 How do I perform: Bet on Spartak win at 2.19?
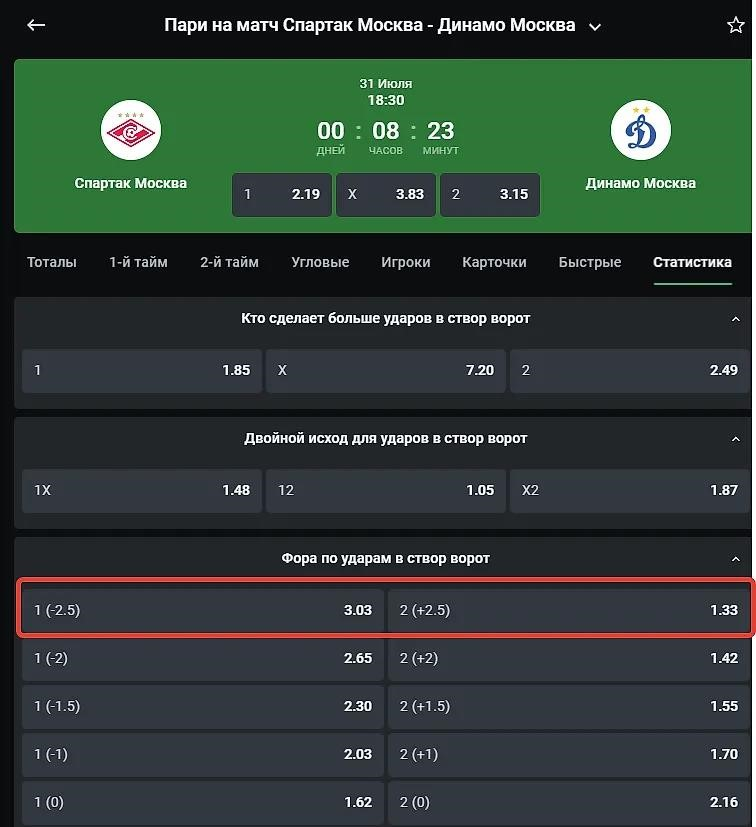click(282, 195)
